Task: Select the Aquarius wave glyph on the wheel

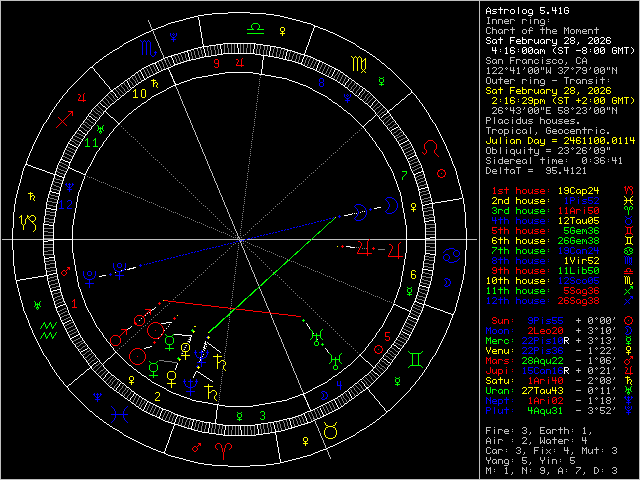Action: [48, 330]
